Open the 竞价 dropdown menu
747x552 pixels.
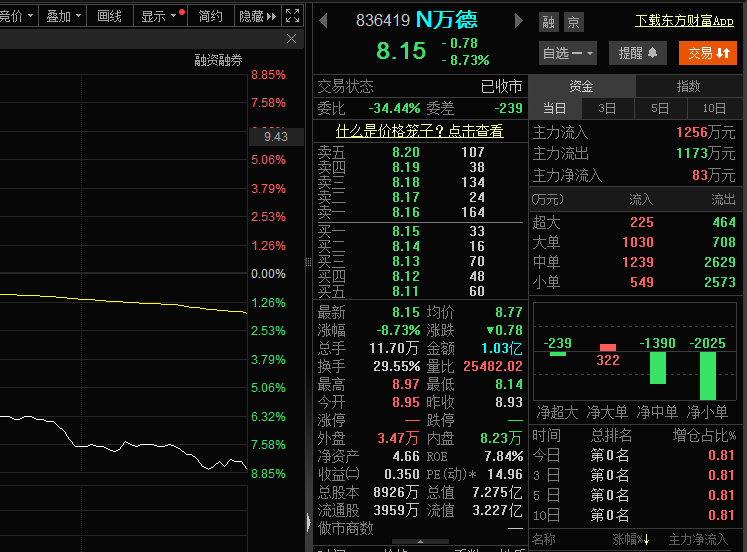(x=17, y=16)
